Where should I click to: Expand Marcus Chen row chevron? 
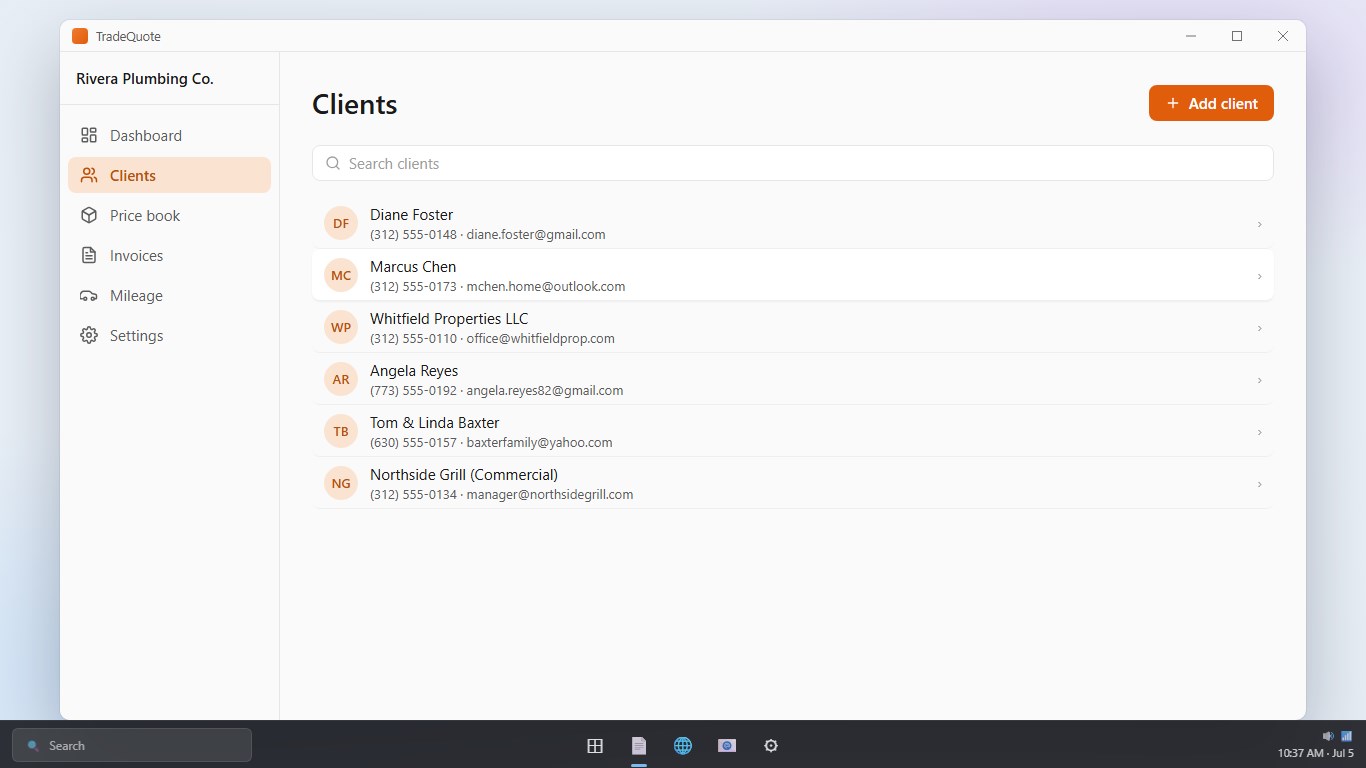pyautogui.click(x=1259, y=276)
